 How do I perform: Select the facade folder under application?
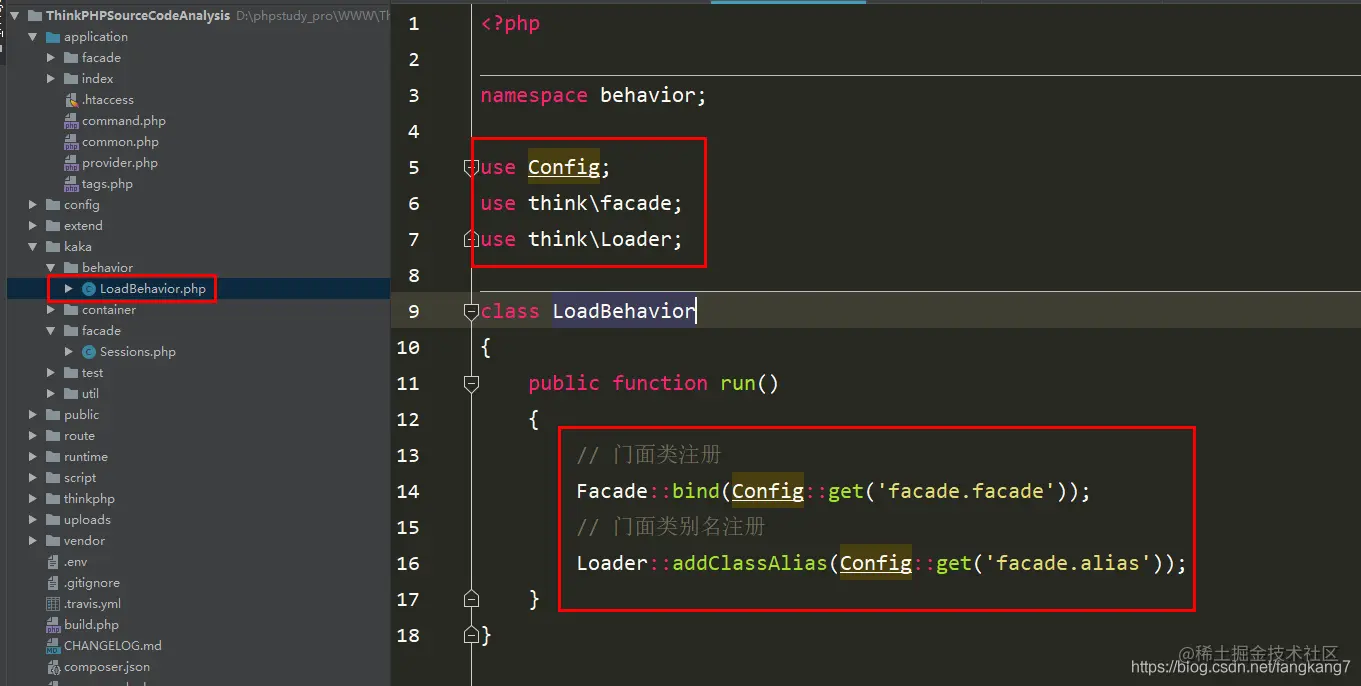[x=101, y=58]
